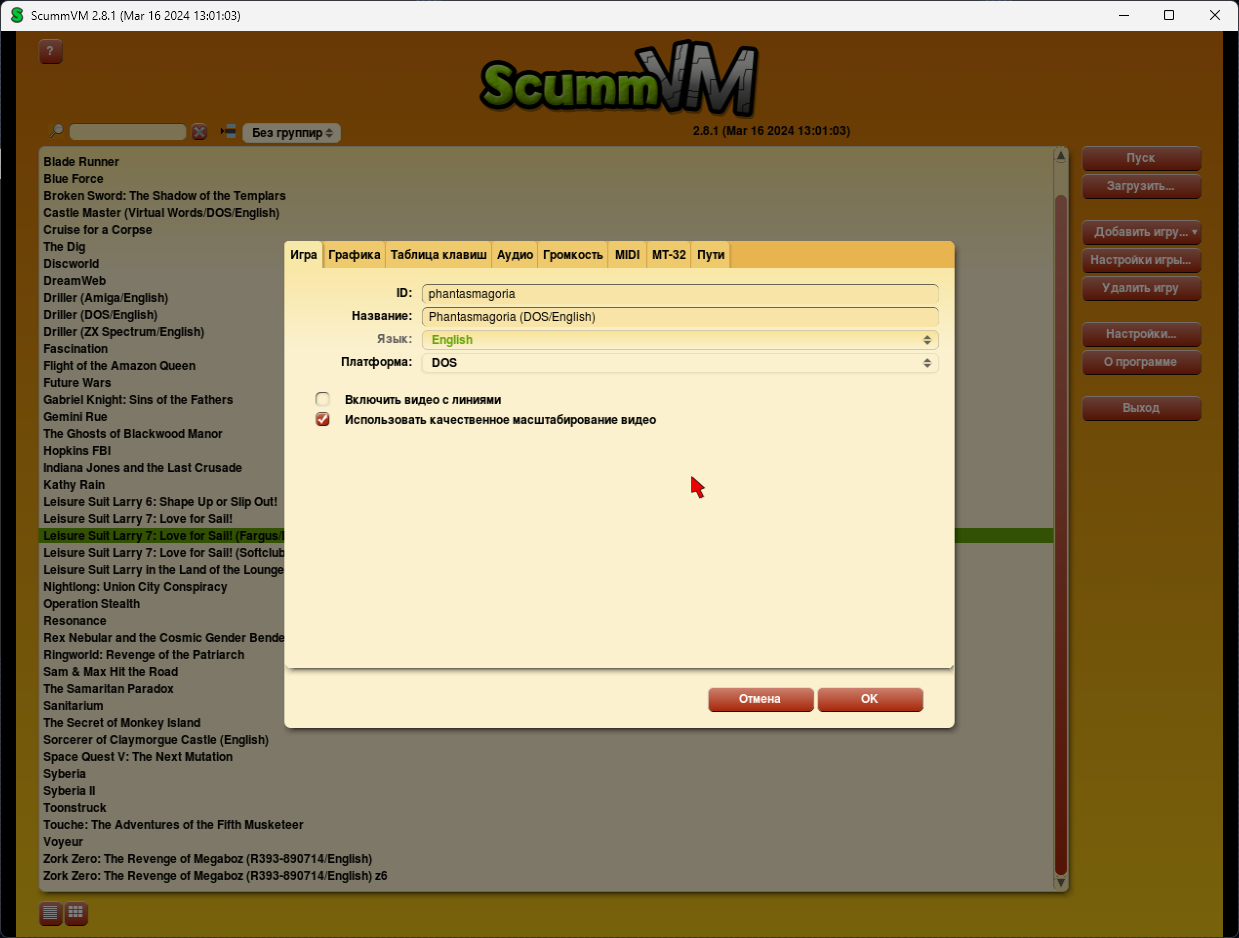
Task: Click the ScummVM title bar app icon
Action: (16, 16)
